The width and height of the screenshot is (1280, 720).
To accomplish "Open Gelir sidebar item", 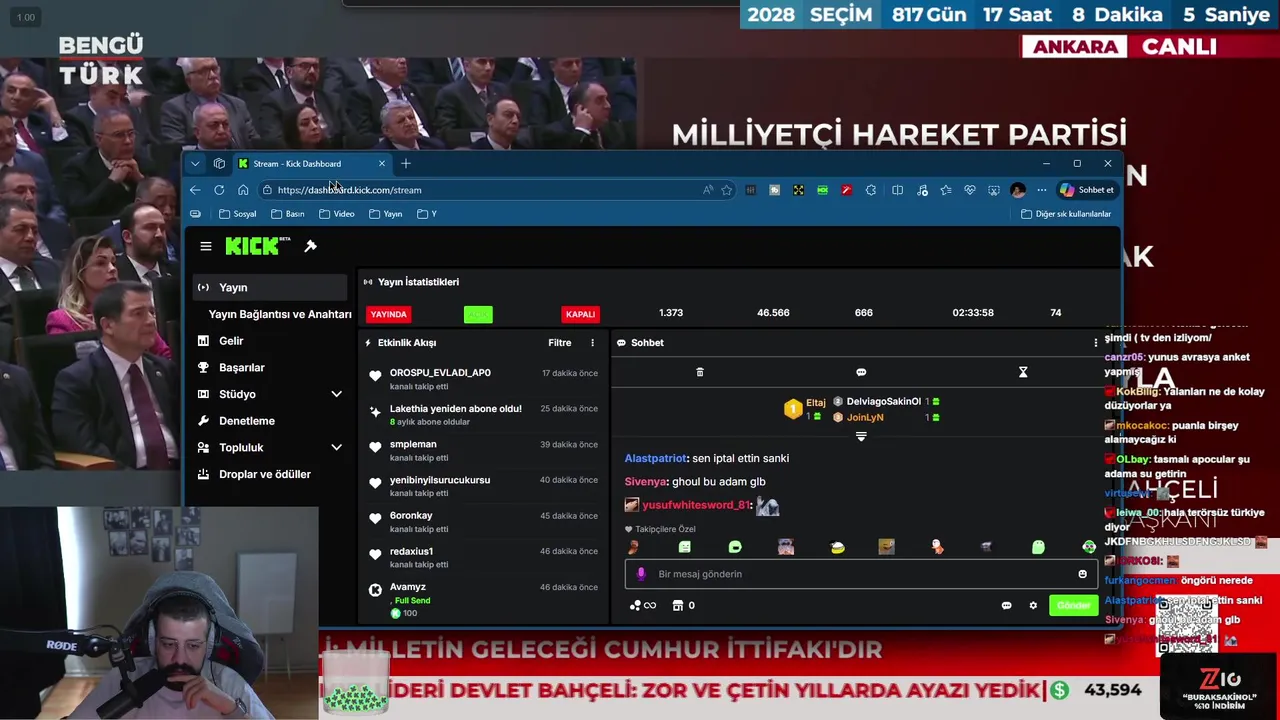I will coord(270,341).
